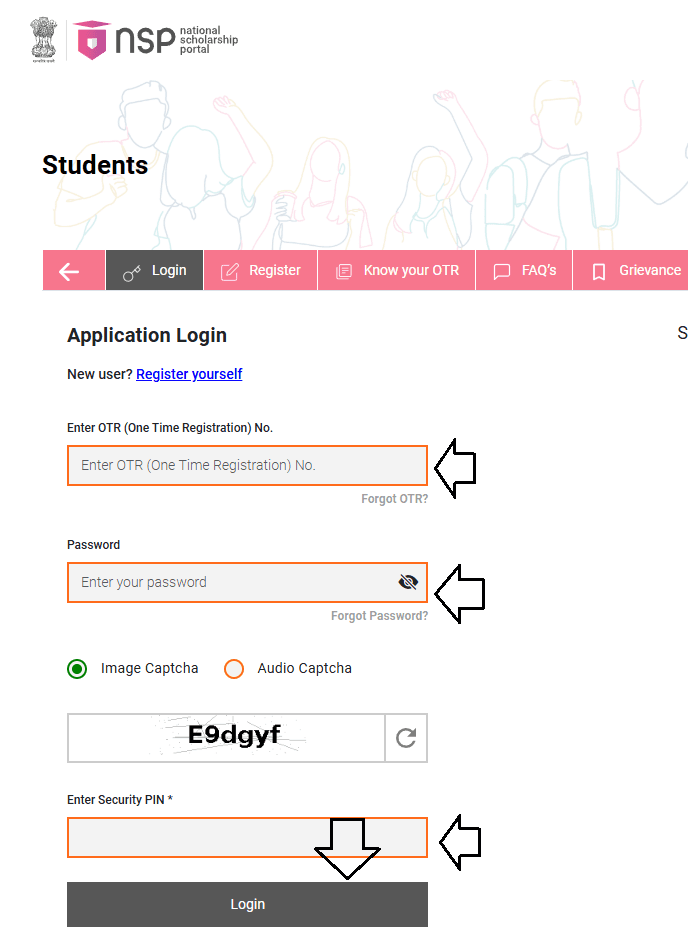Image resolution: width=688 pixels, height=939 pixels.
Task: Click the Forgot OTR link
Action: coord(394,498)
